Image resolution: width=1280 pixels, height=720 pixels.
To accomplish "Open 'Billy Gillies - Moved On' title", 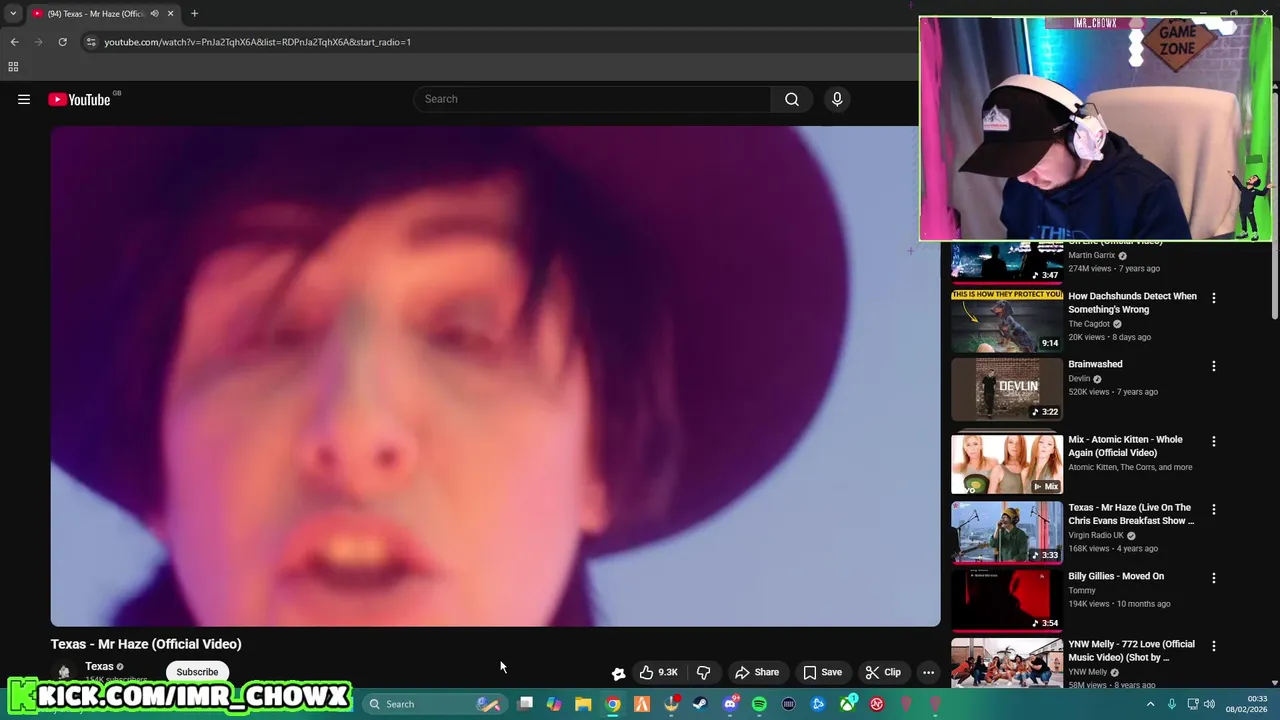I will [1116, 576].
